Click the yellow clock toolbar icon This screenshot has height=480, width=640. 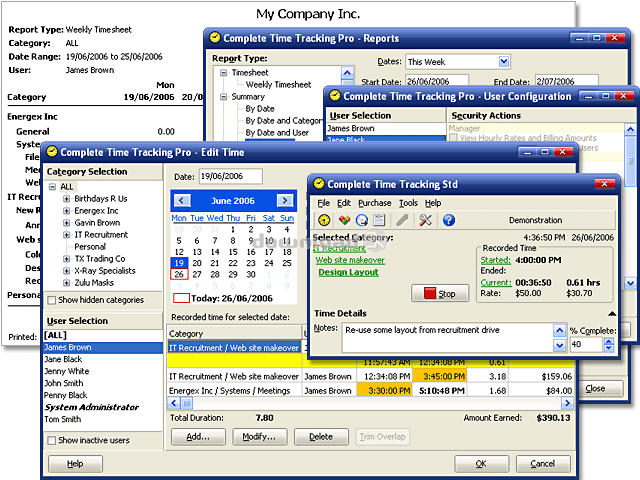(x=323, y=220)
